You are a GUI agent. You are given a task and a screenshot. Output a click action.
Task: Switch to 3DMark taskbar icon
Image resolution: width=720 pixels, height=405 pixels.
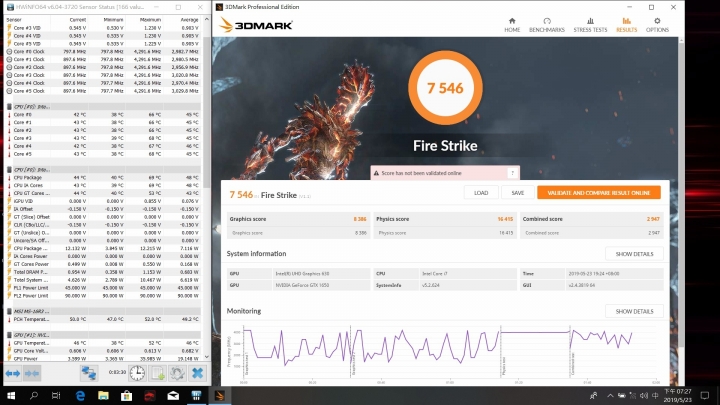219,395
